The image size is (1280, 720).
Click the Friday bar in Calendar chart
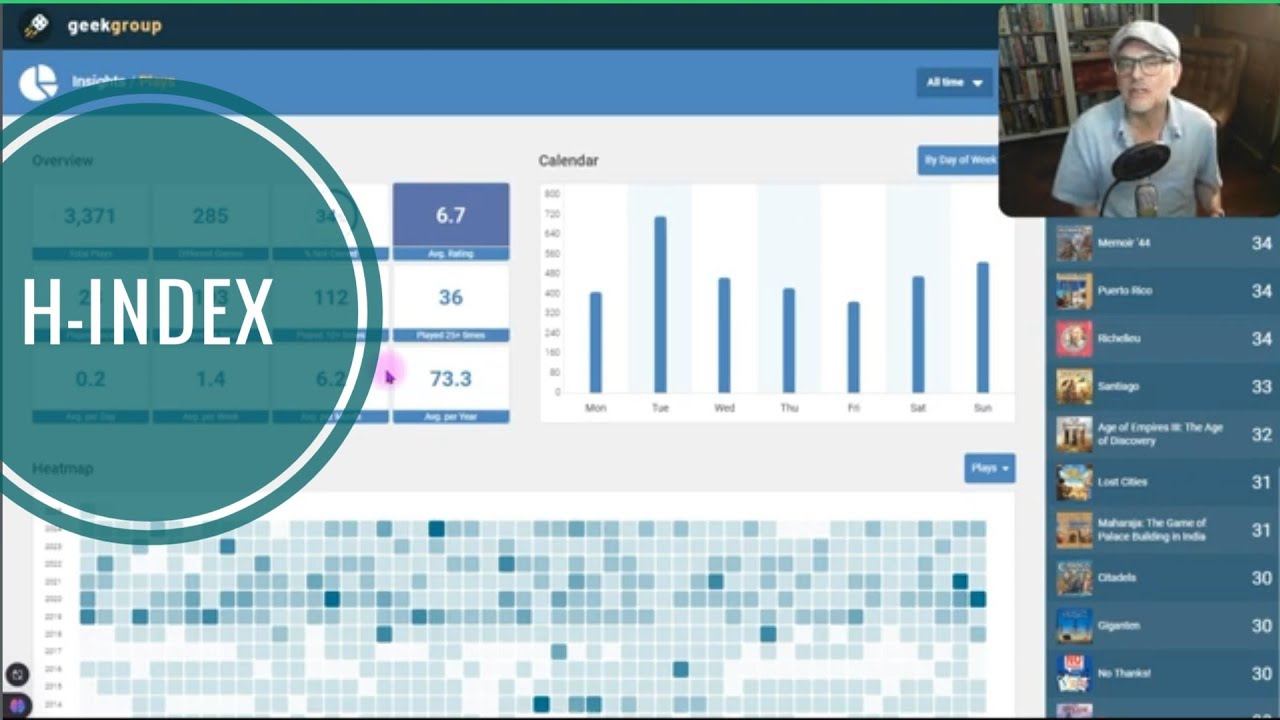853,347
